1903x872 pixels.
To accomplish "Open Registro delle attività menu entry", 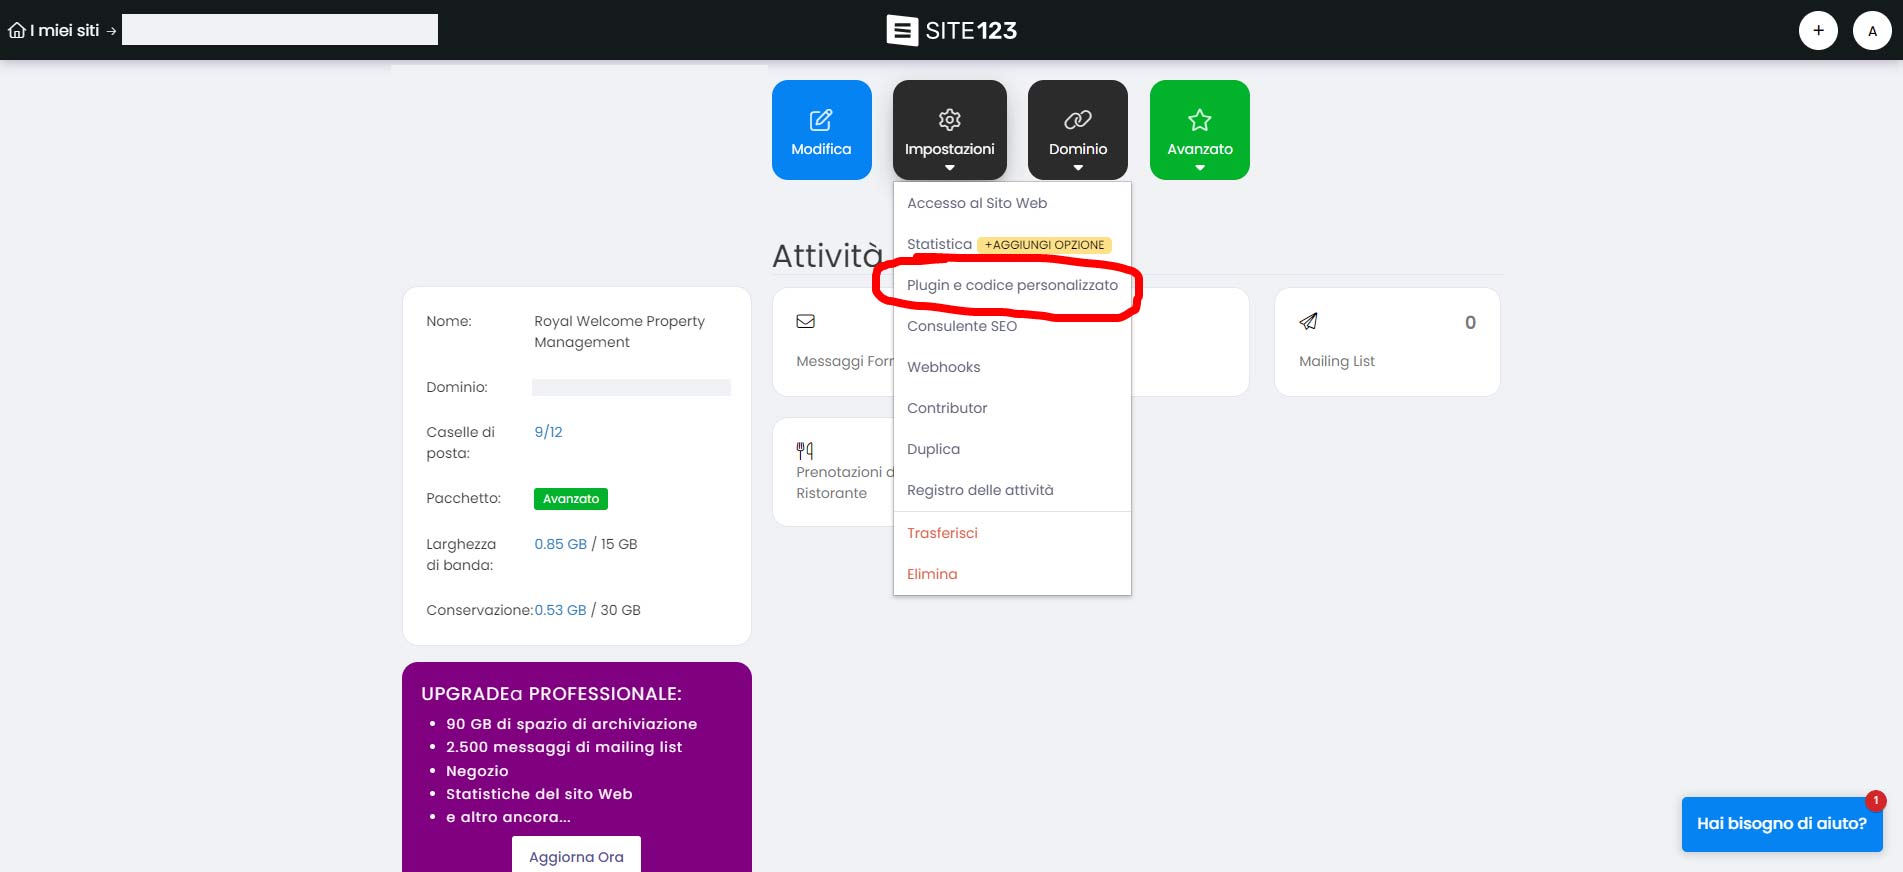I will tap(980, 490).
